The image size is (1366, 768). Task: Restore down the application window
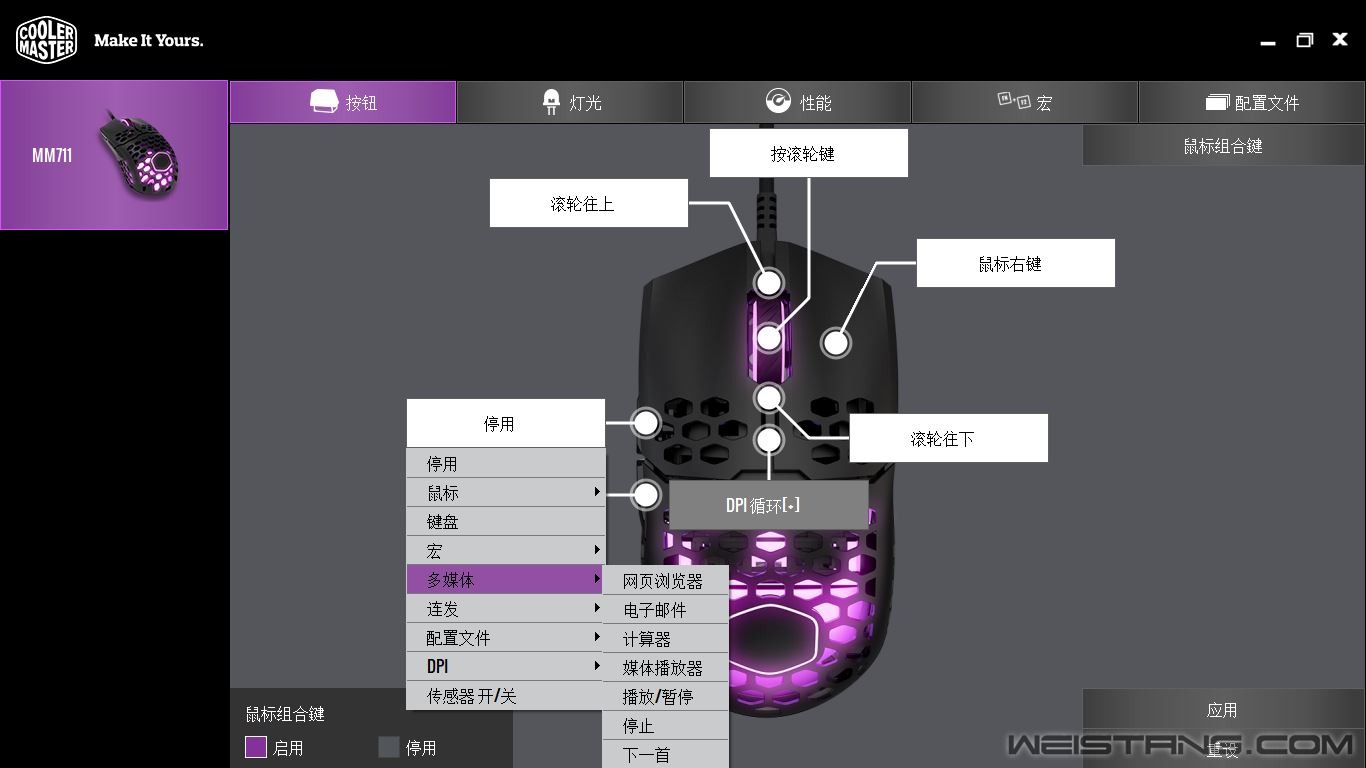tap(1304, 40)
